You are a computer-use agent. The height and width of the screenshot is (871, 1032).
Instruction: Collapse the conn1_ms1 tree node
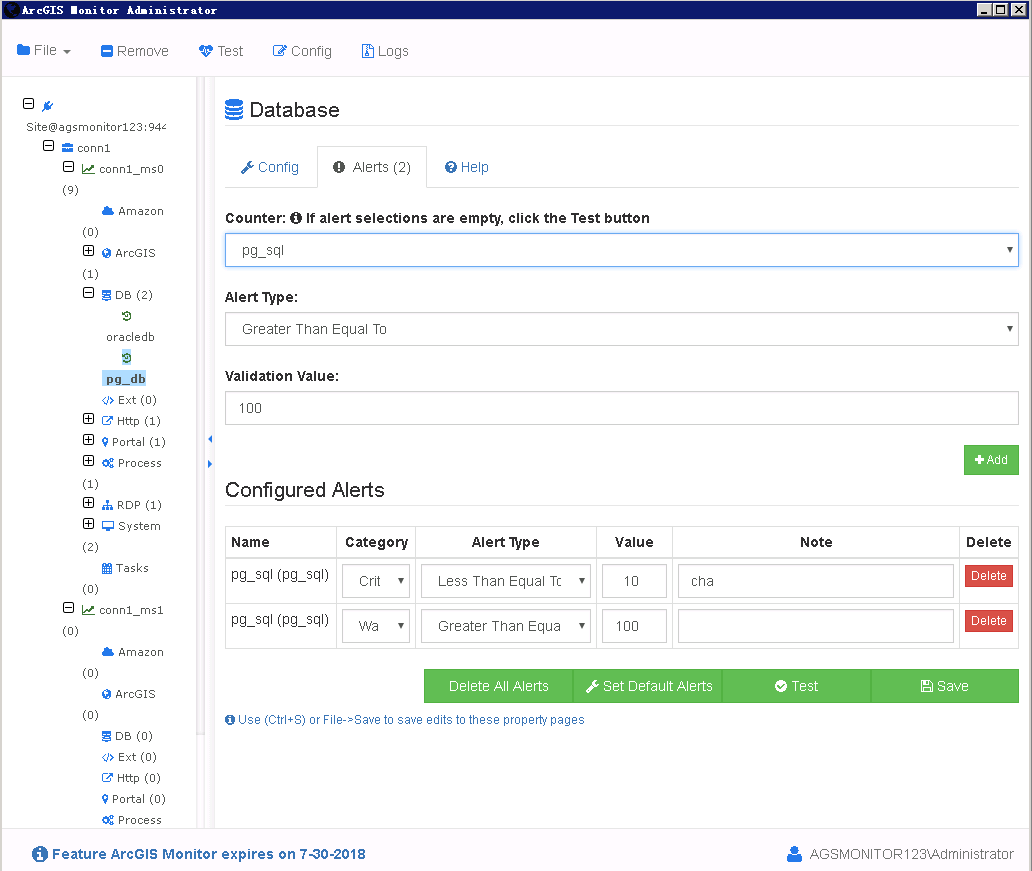click(68, 608)
